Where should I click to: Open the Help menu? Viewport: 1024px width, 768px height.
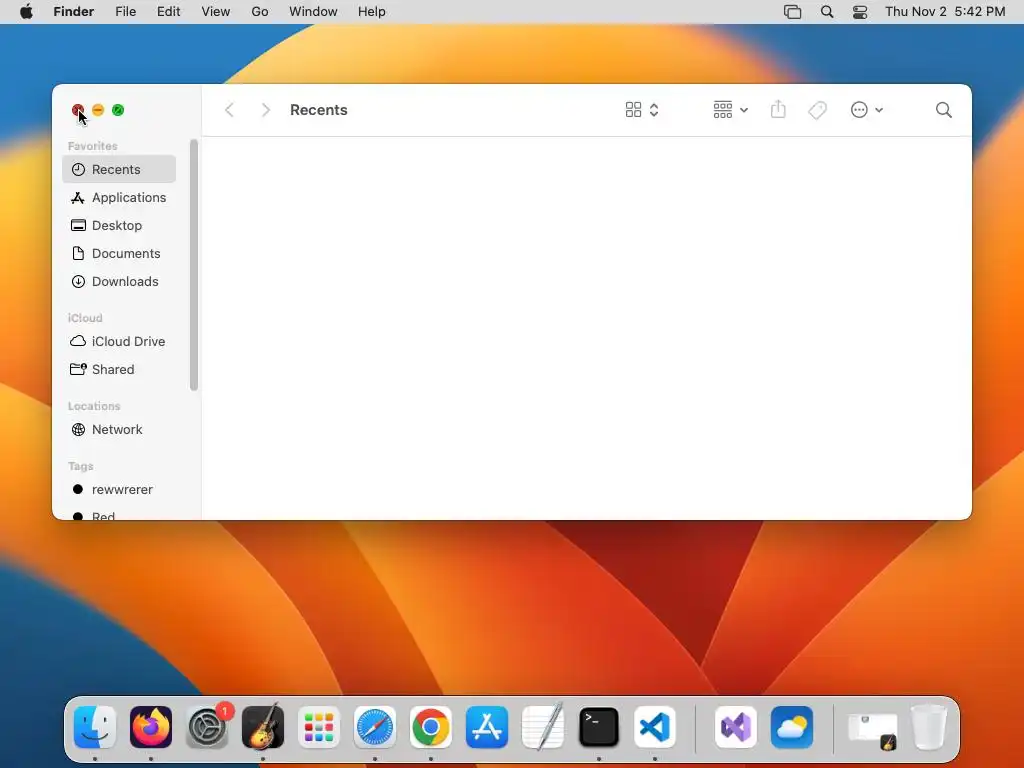tap(372, 12)
